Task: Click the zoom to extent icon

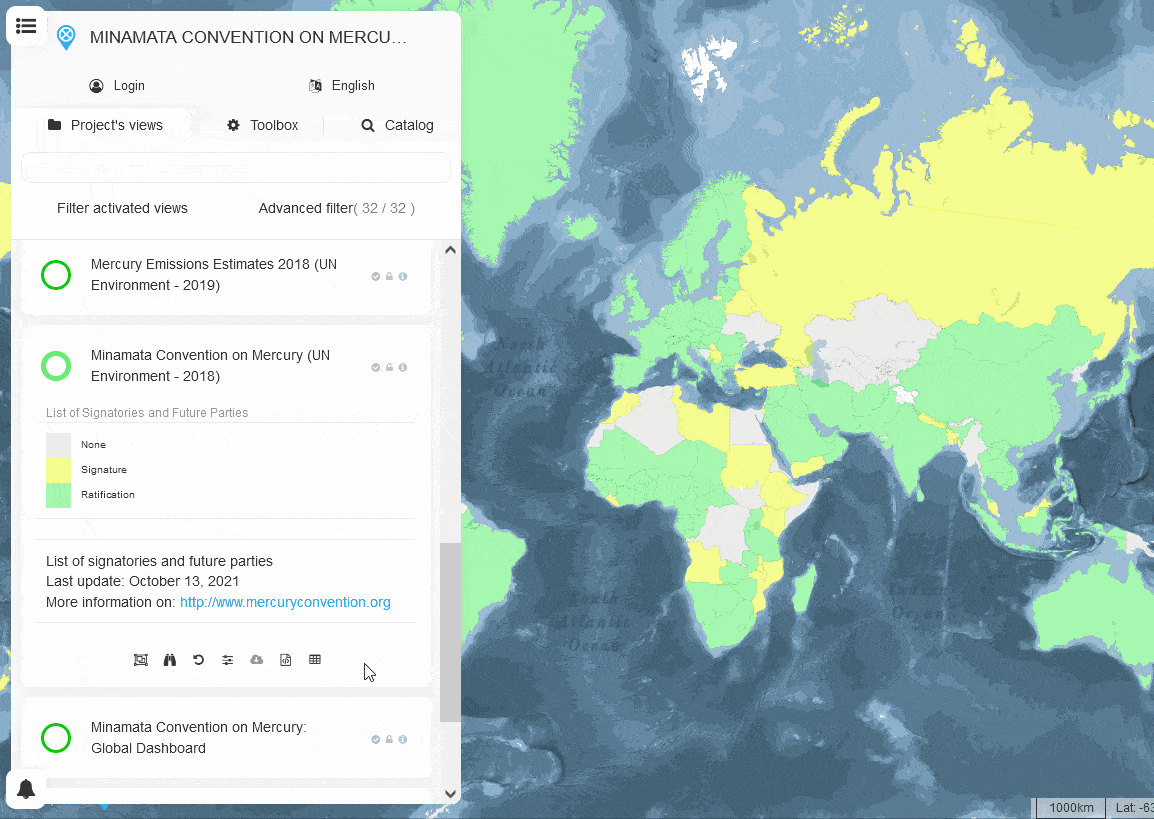Action: pyautogui.click(x=141, y=660)
